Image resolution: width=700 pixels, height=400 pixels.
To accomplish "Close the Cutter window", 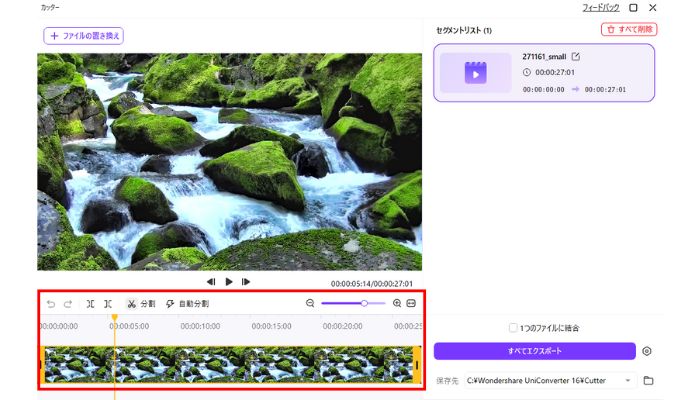I will [x=653, y=8].
